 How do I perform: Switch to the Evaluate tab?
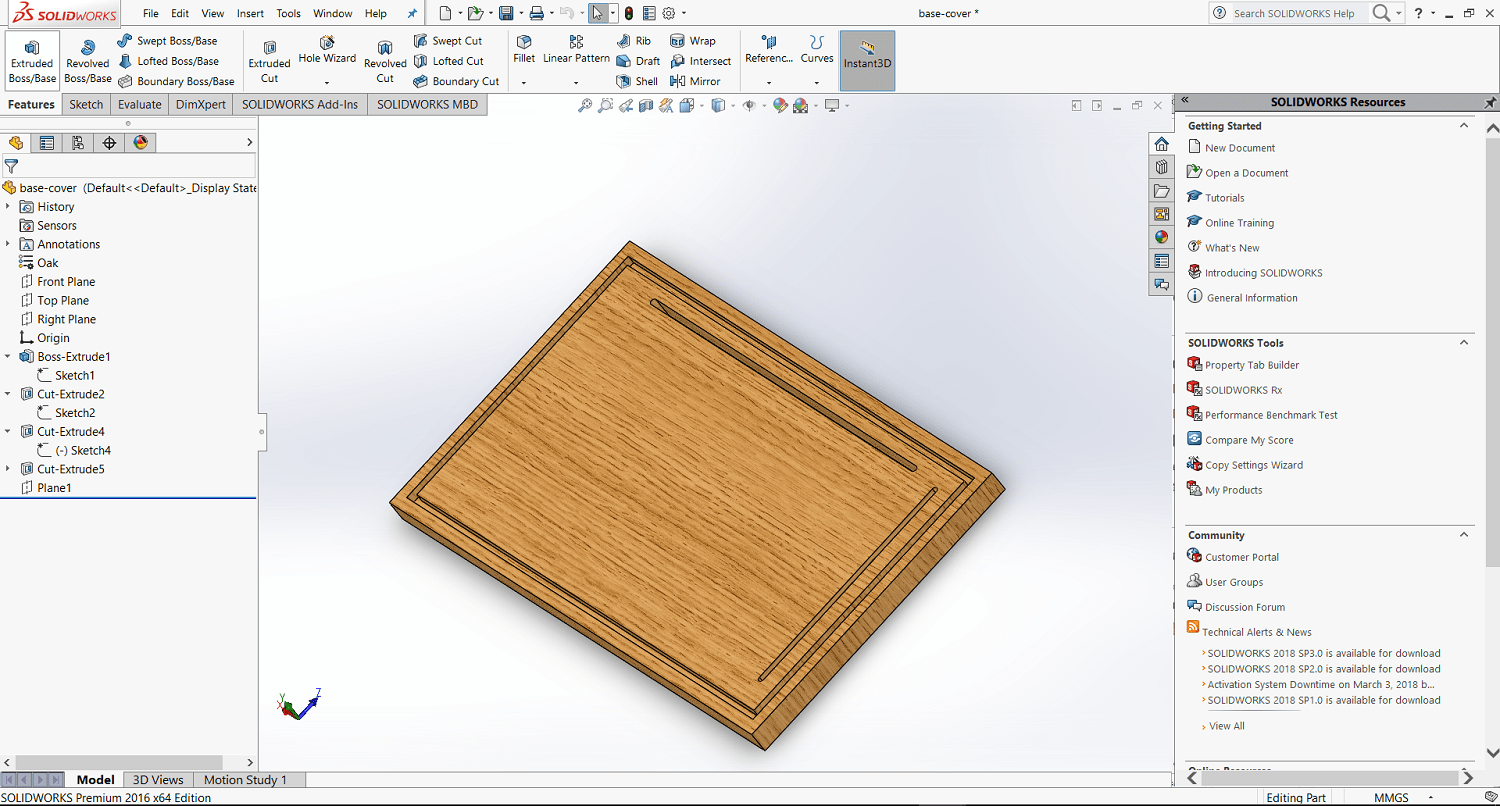point(140,104)
